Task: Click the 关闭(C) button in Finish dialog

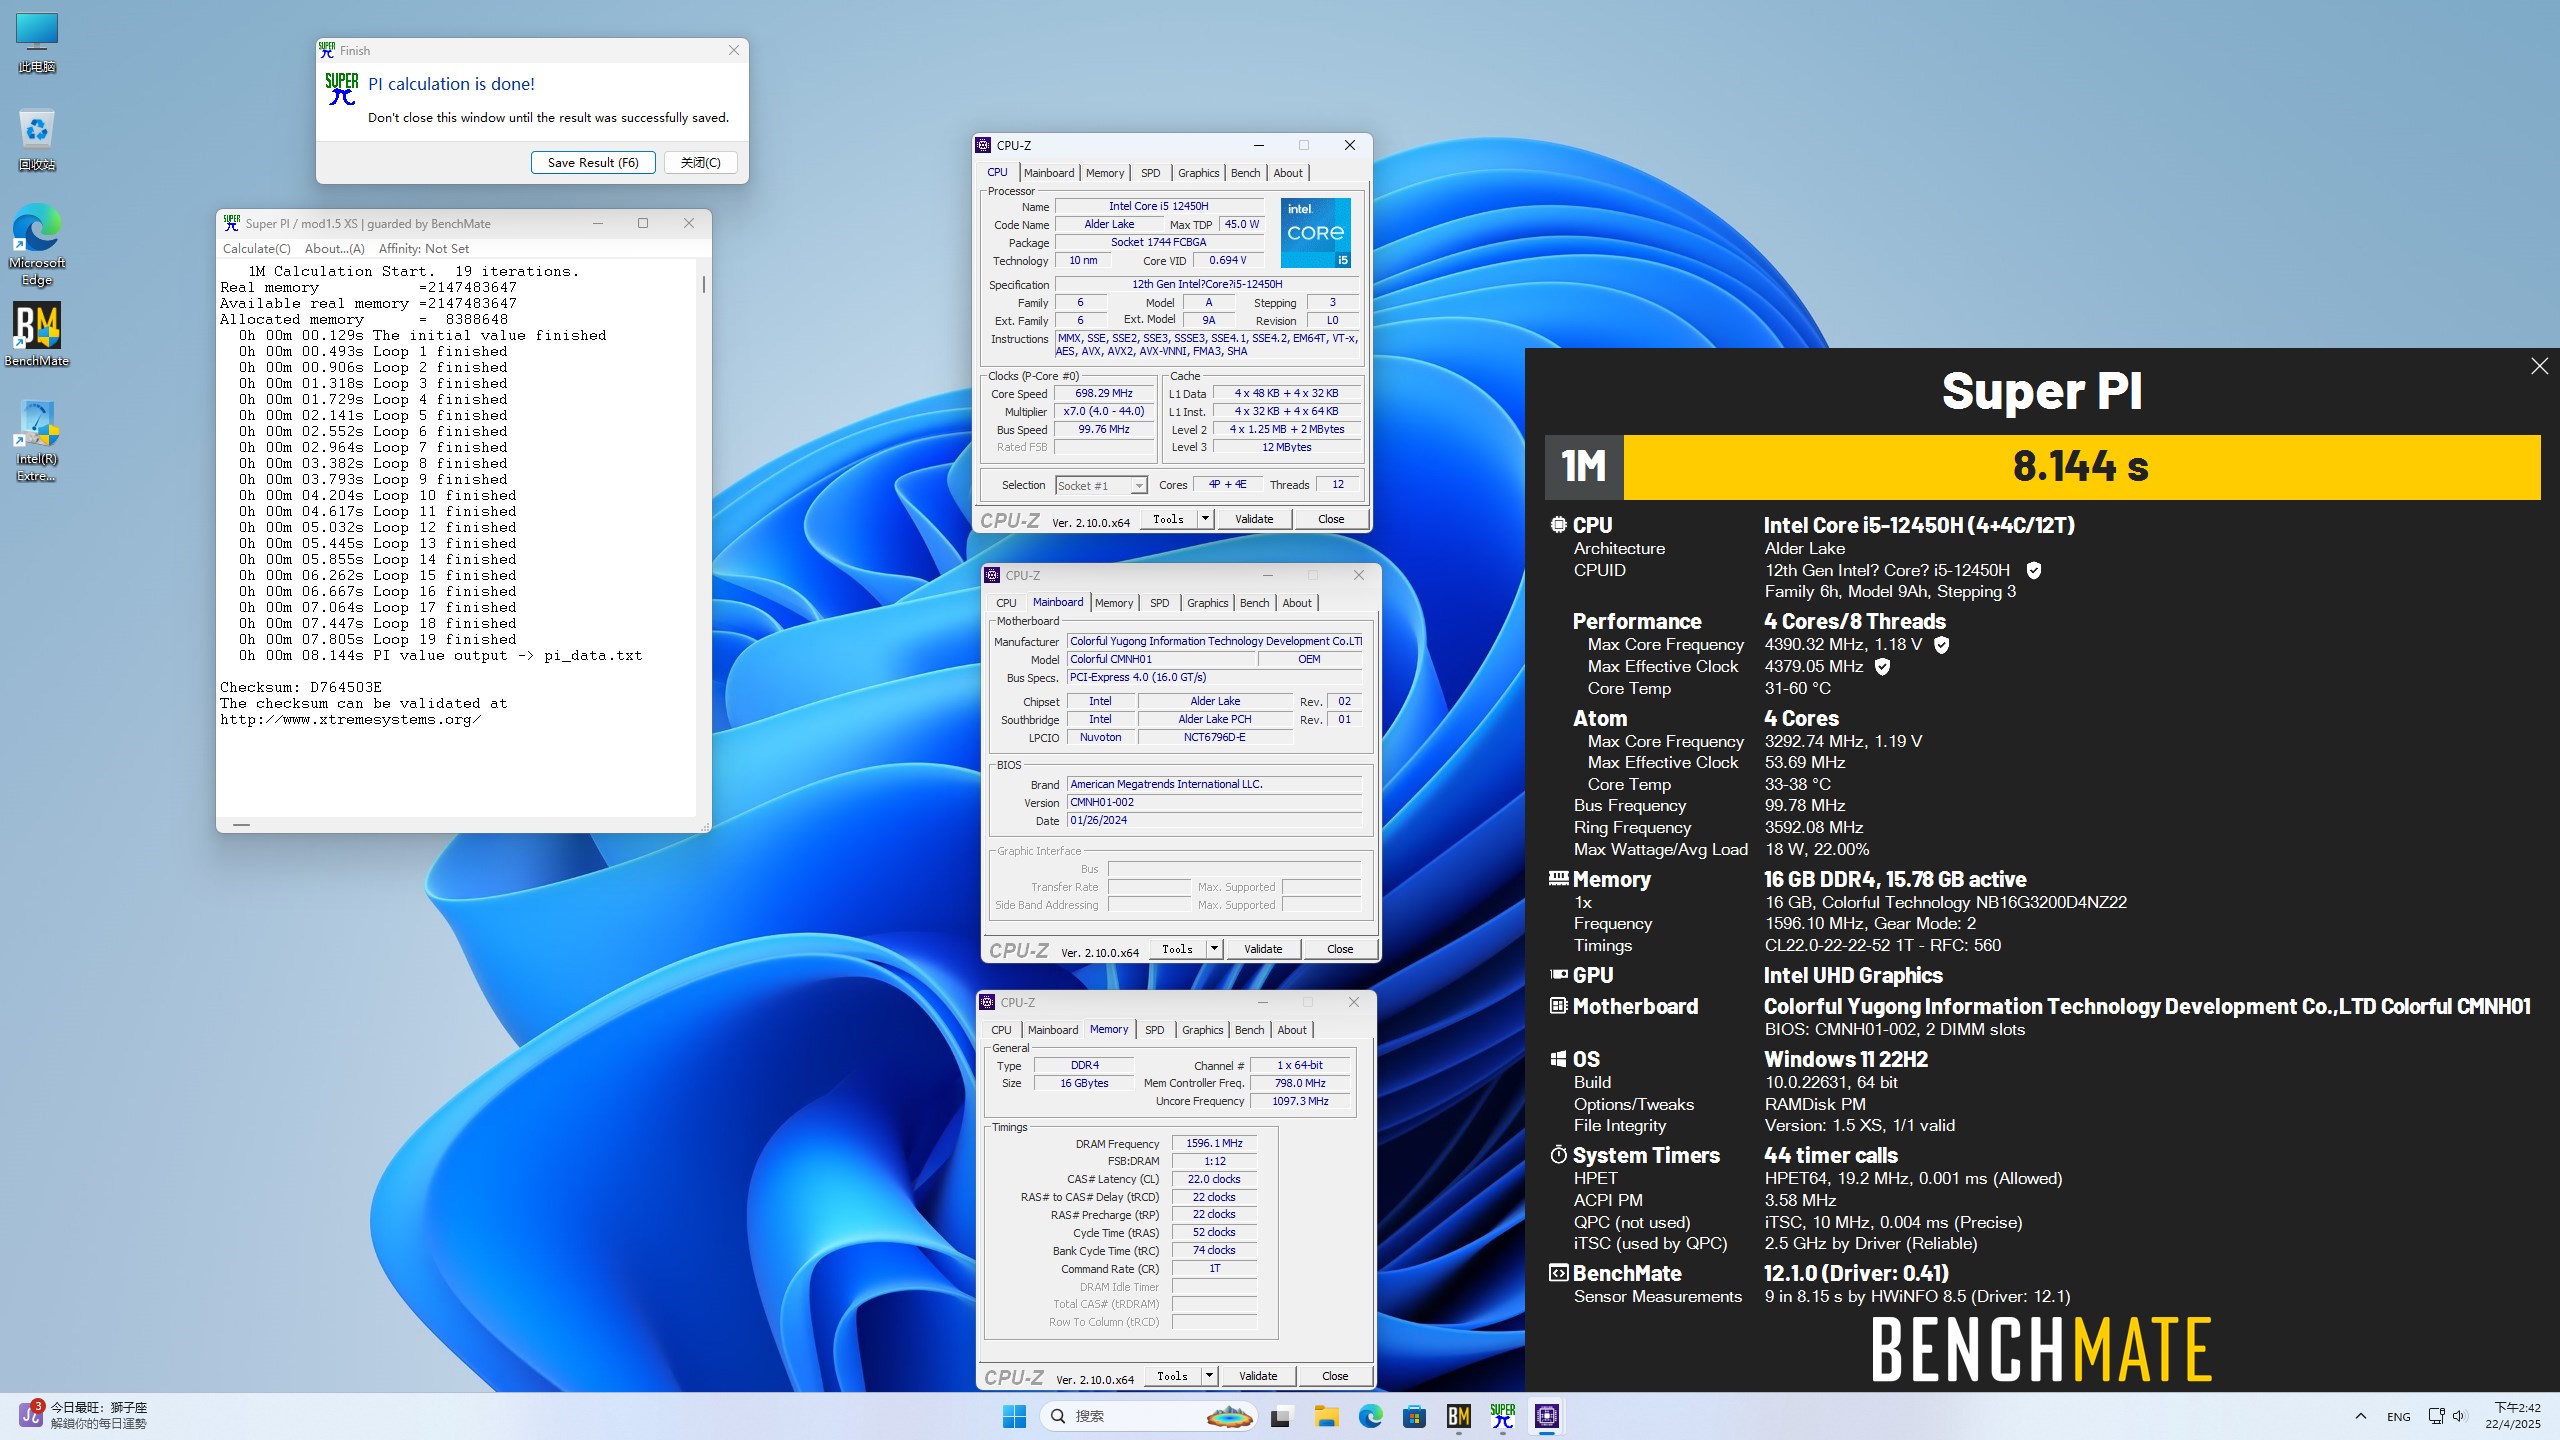Action: pyautogui.click(x=700, y=163)
